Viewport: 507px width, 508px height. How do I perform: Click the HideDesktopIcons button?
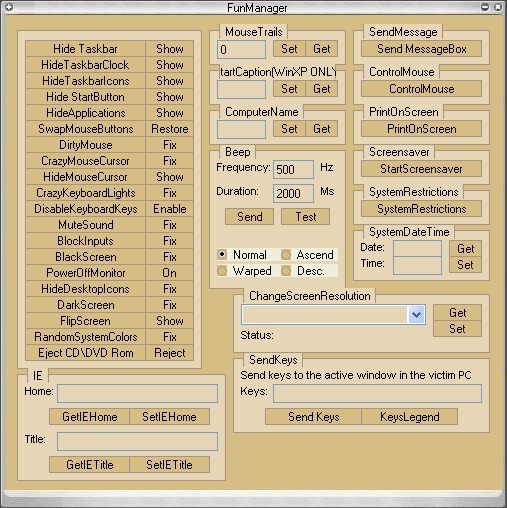click(x=85, y=289)
